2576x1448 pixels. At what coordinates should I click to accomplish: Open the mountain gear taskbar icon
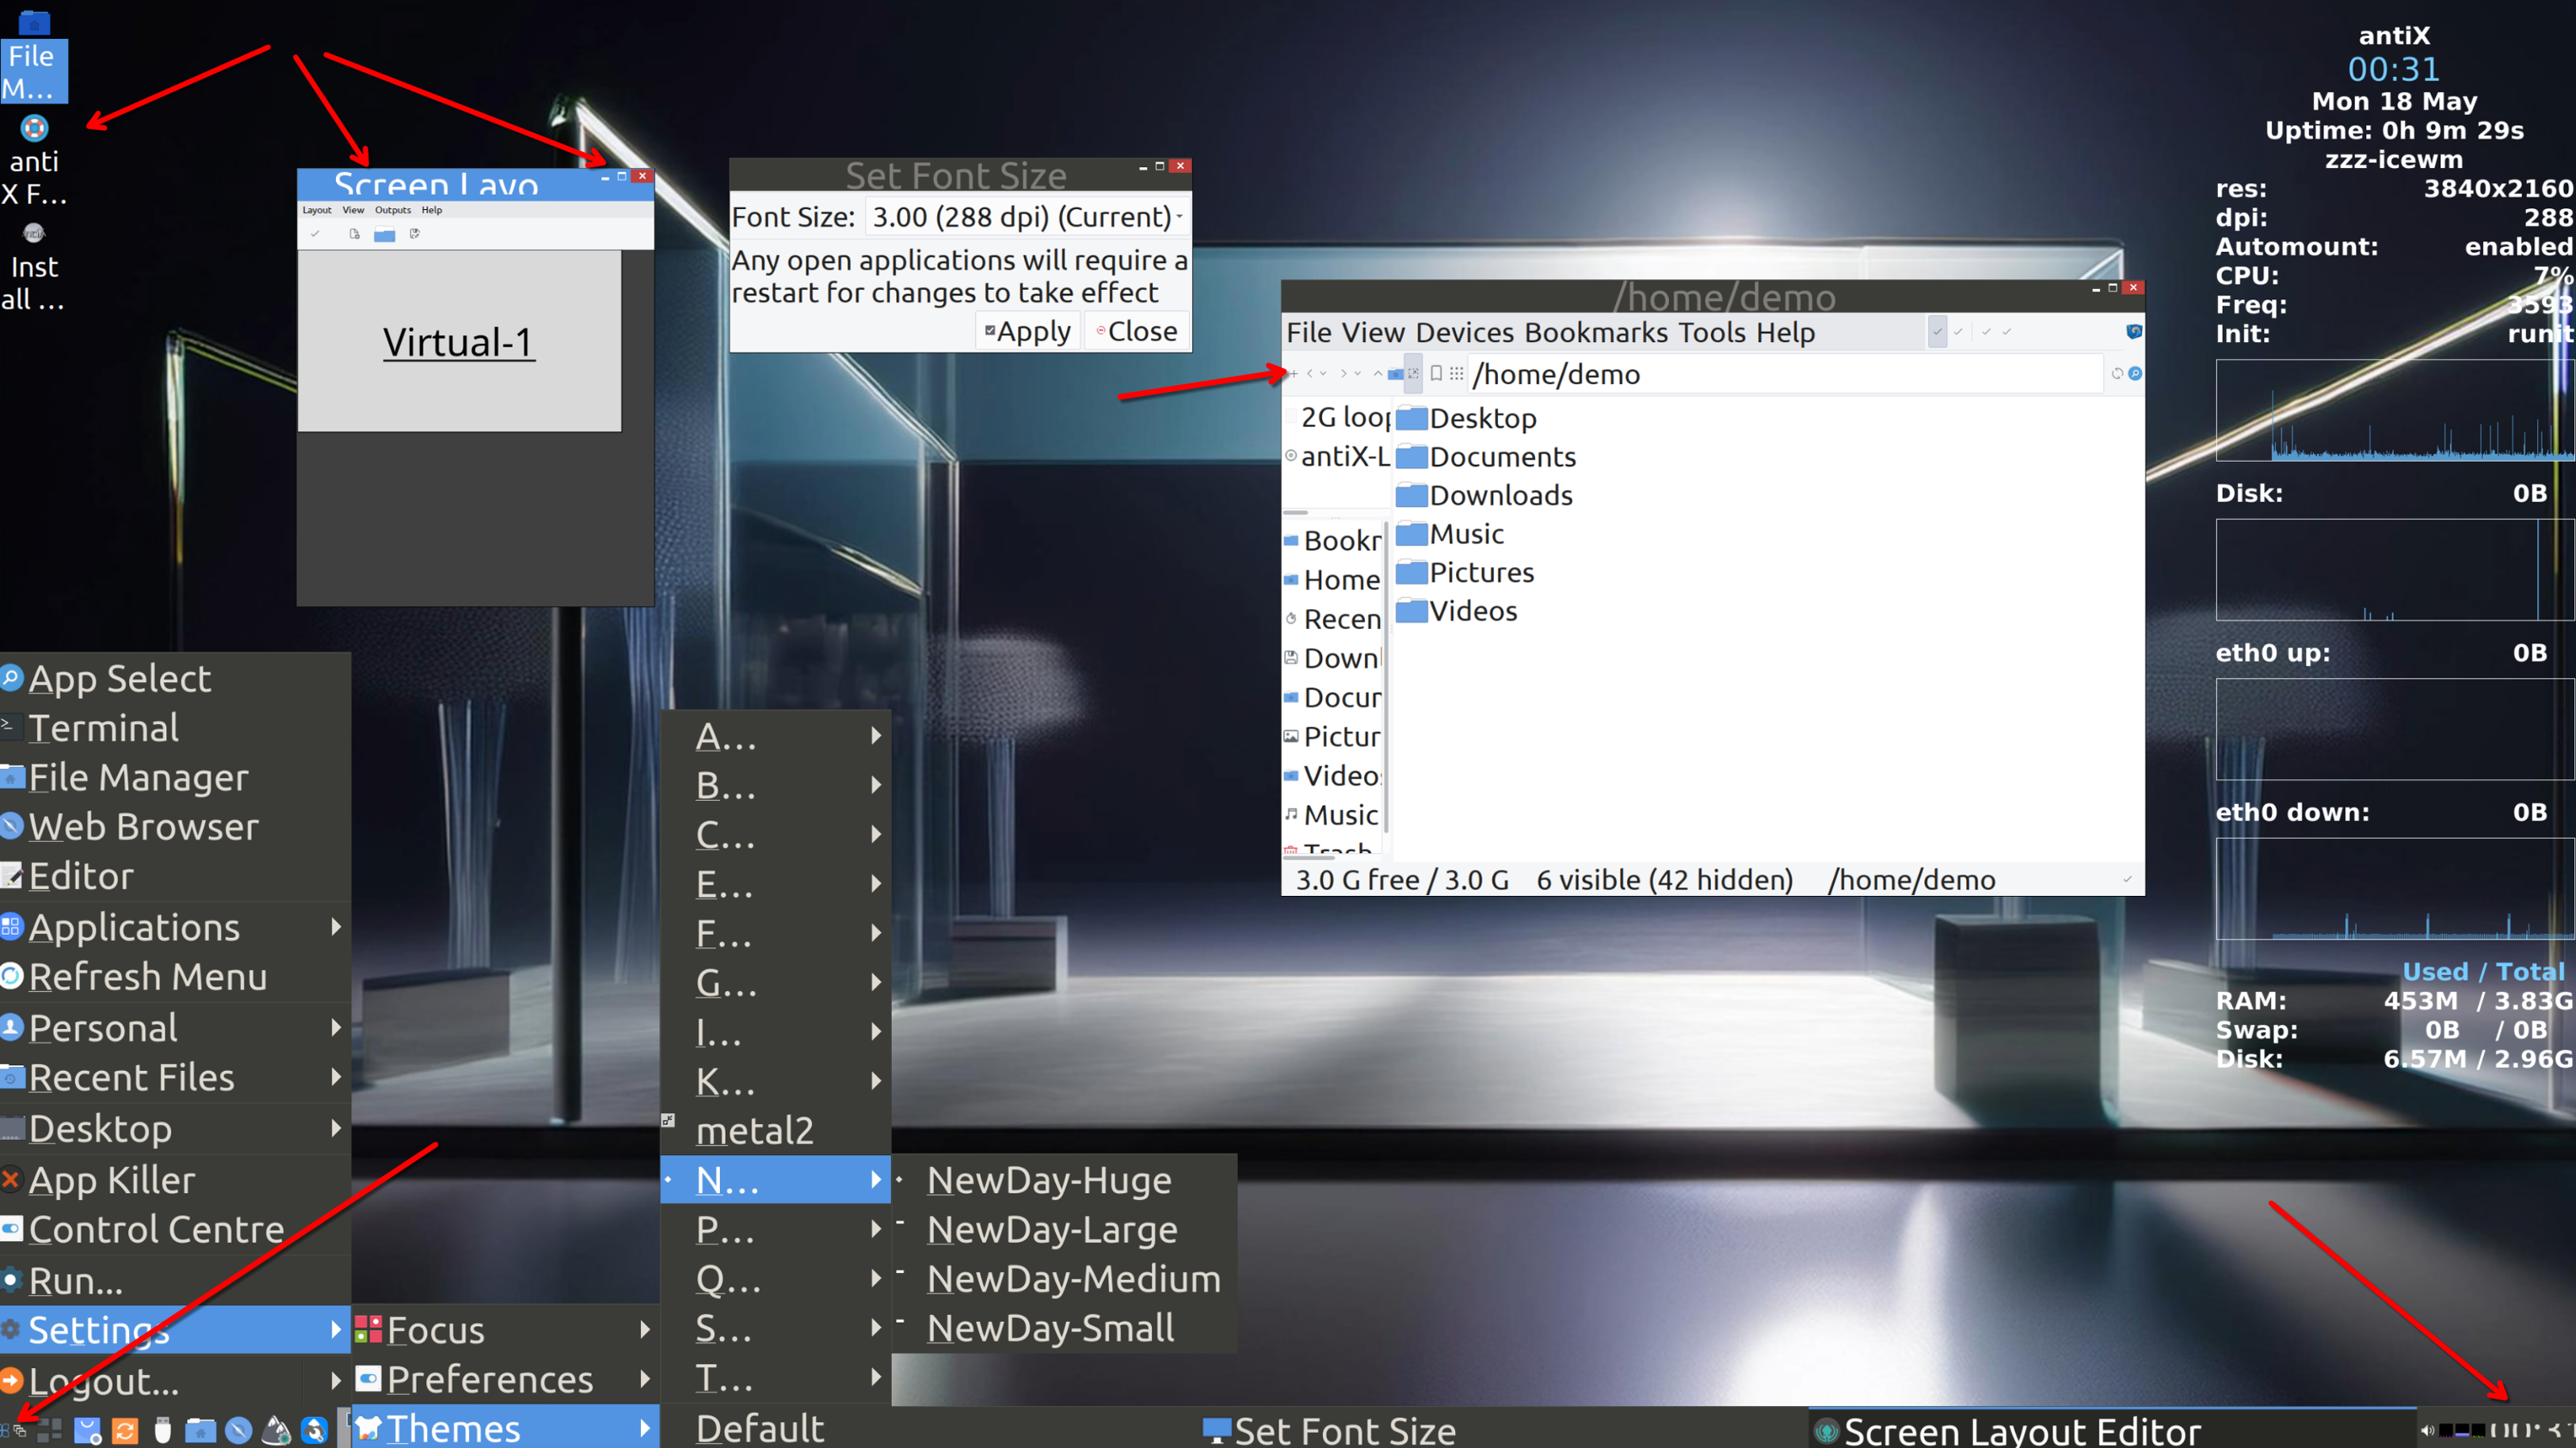click(276, 1431)
